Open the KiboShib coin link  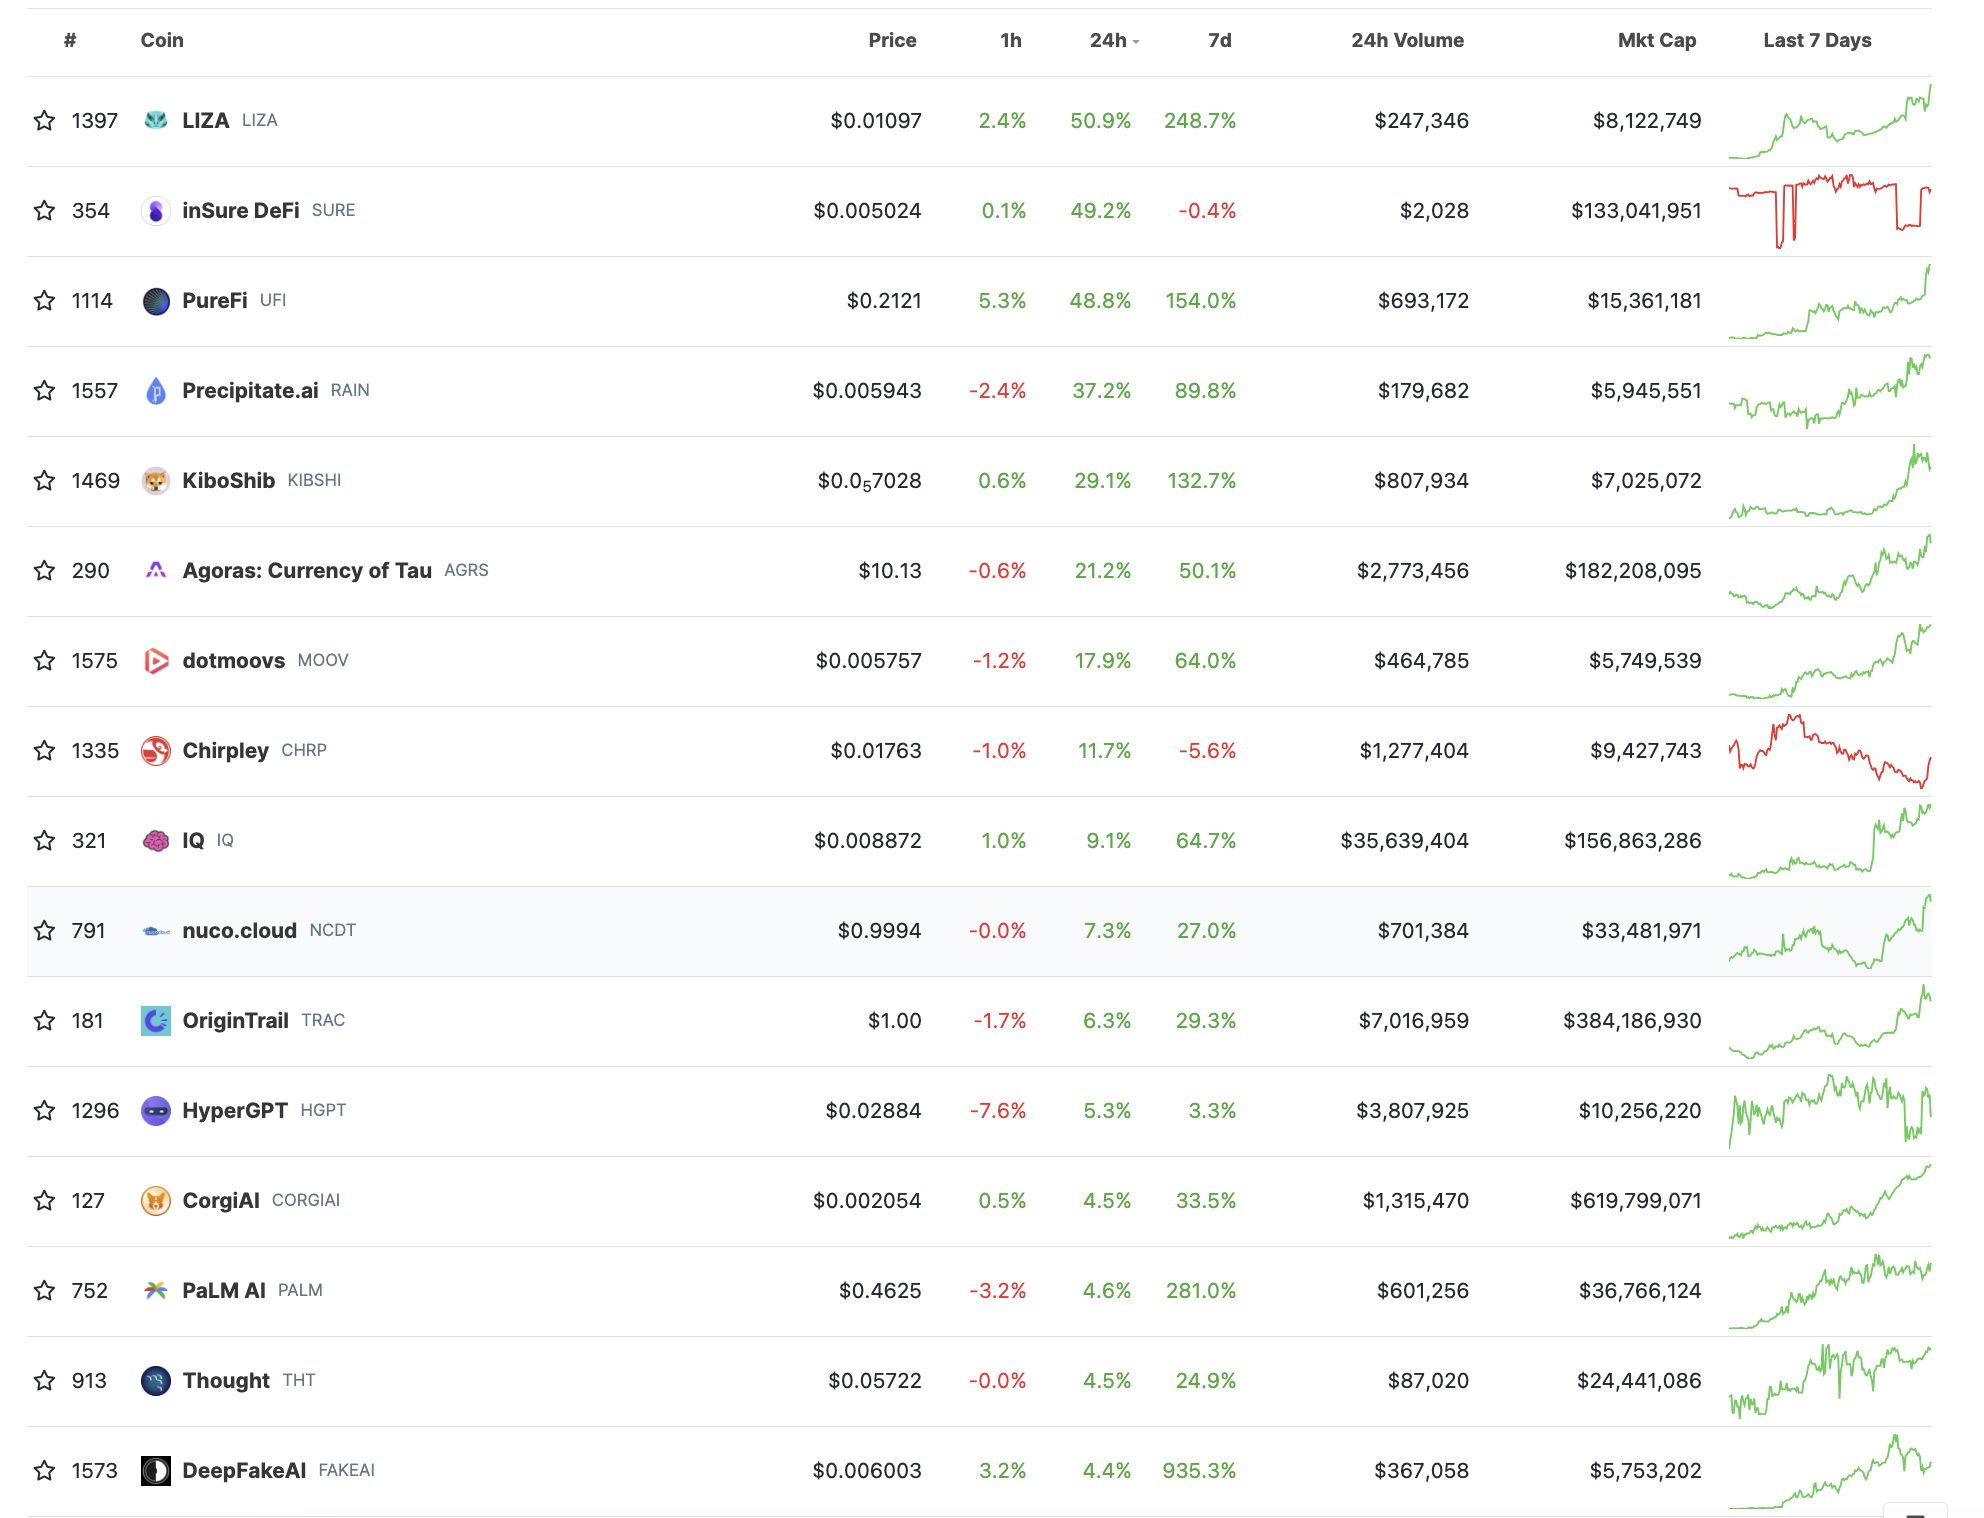coord(229,481)
